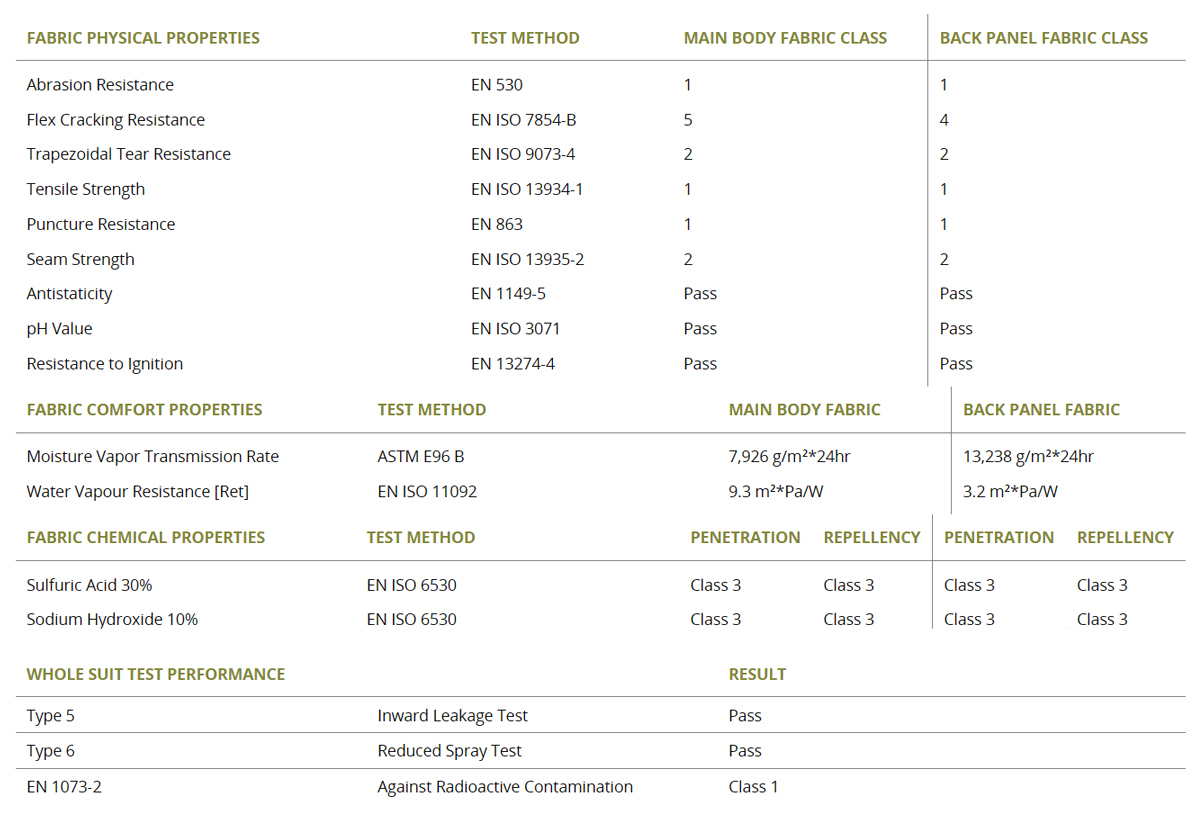Screen dimensions: 1200x820
Task: Click the 13,238 g/m²*24hr value
Action: (1028, 457)
